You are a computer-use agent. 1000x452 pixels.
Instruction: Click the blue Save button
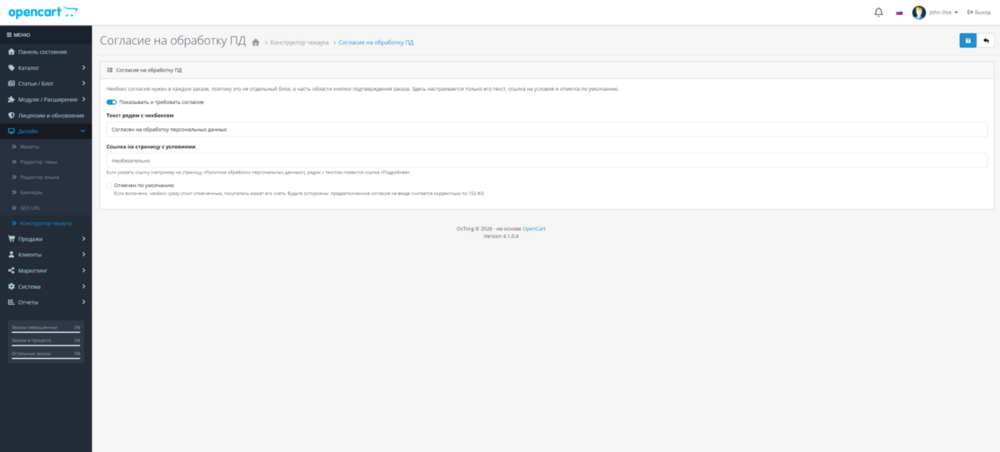967,41
